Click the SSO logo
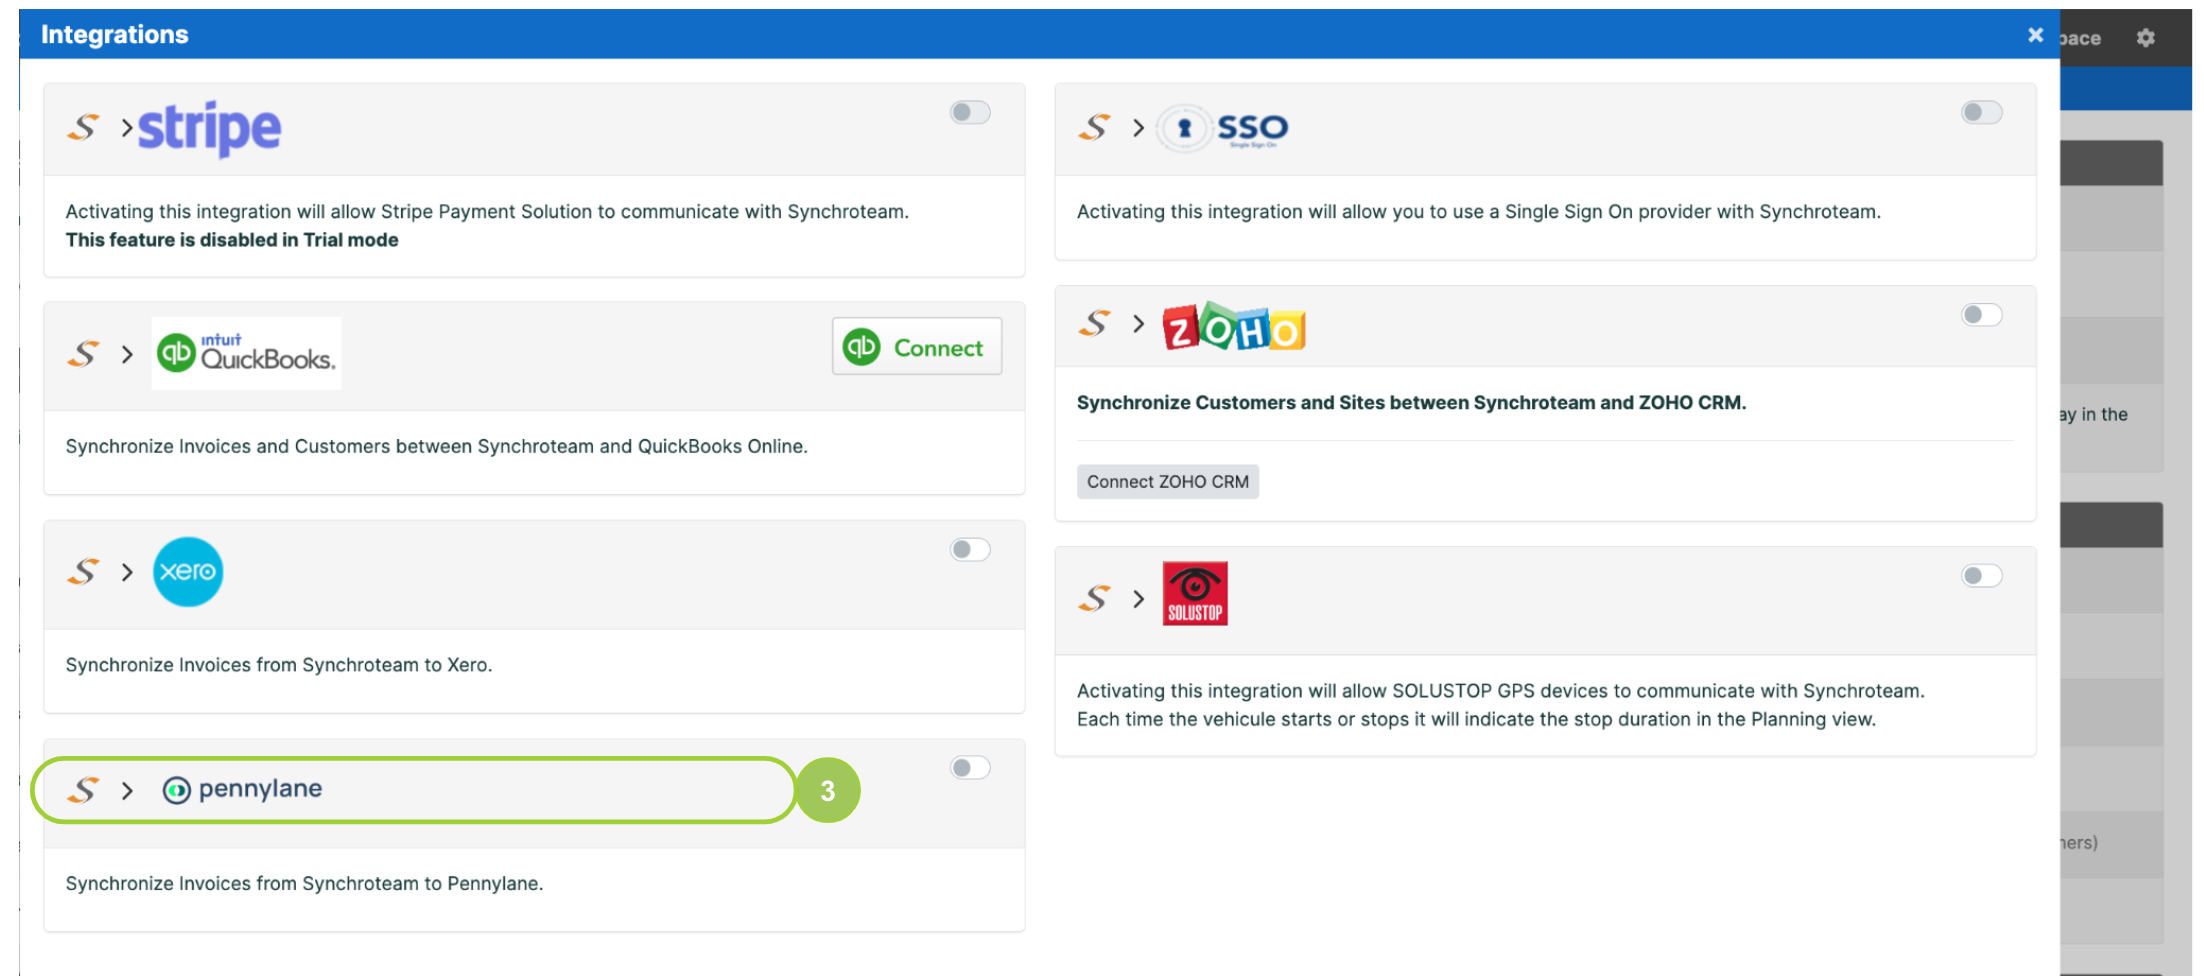Screen dimensions: 2204x976 click(1223, 129)
